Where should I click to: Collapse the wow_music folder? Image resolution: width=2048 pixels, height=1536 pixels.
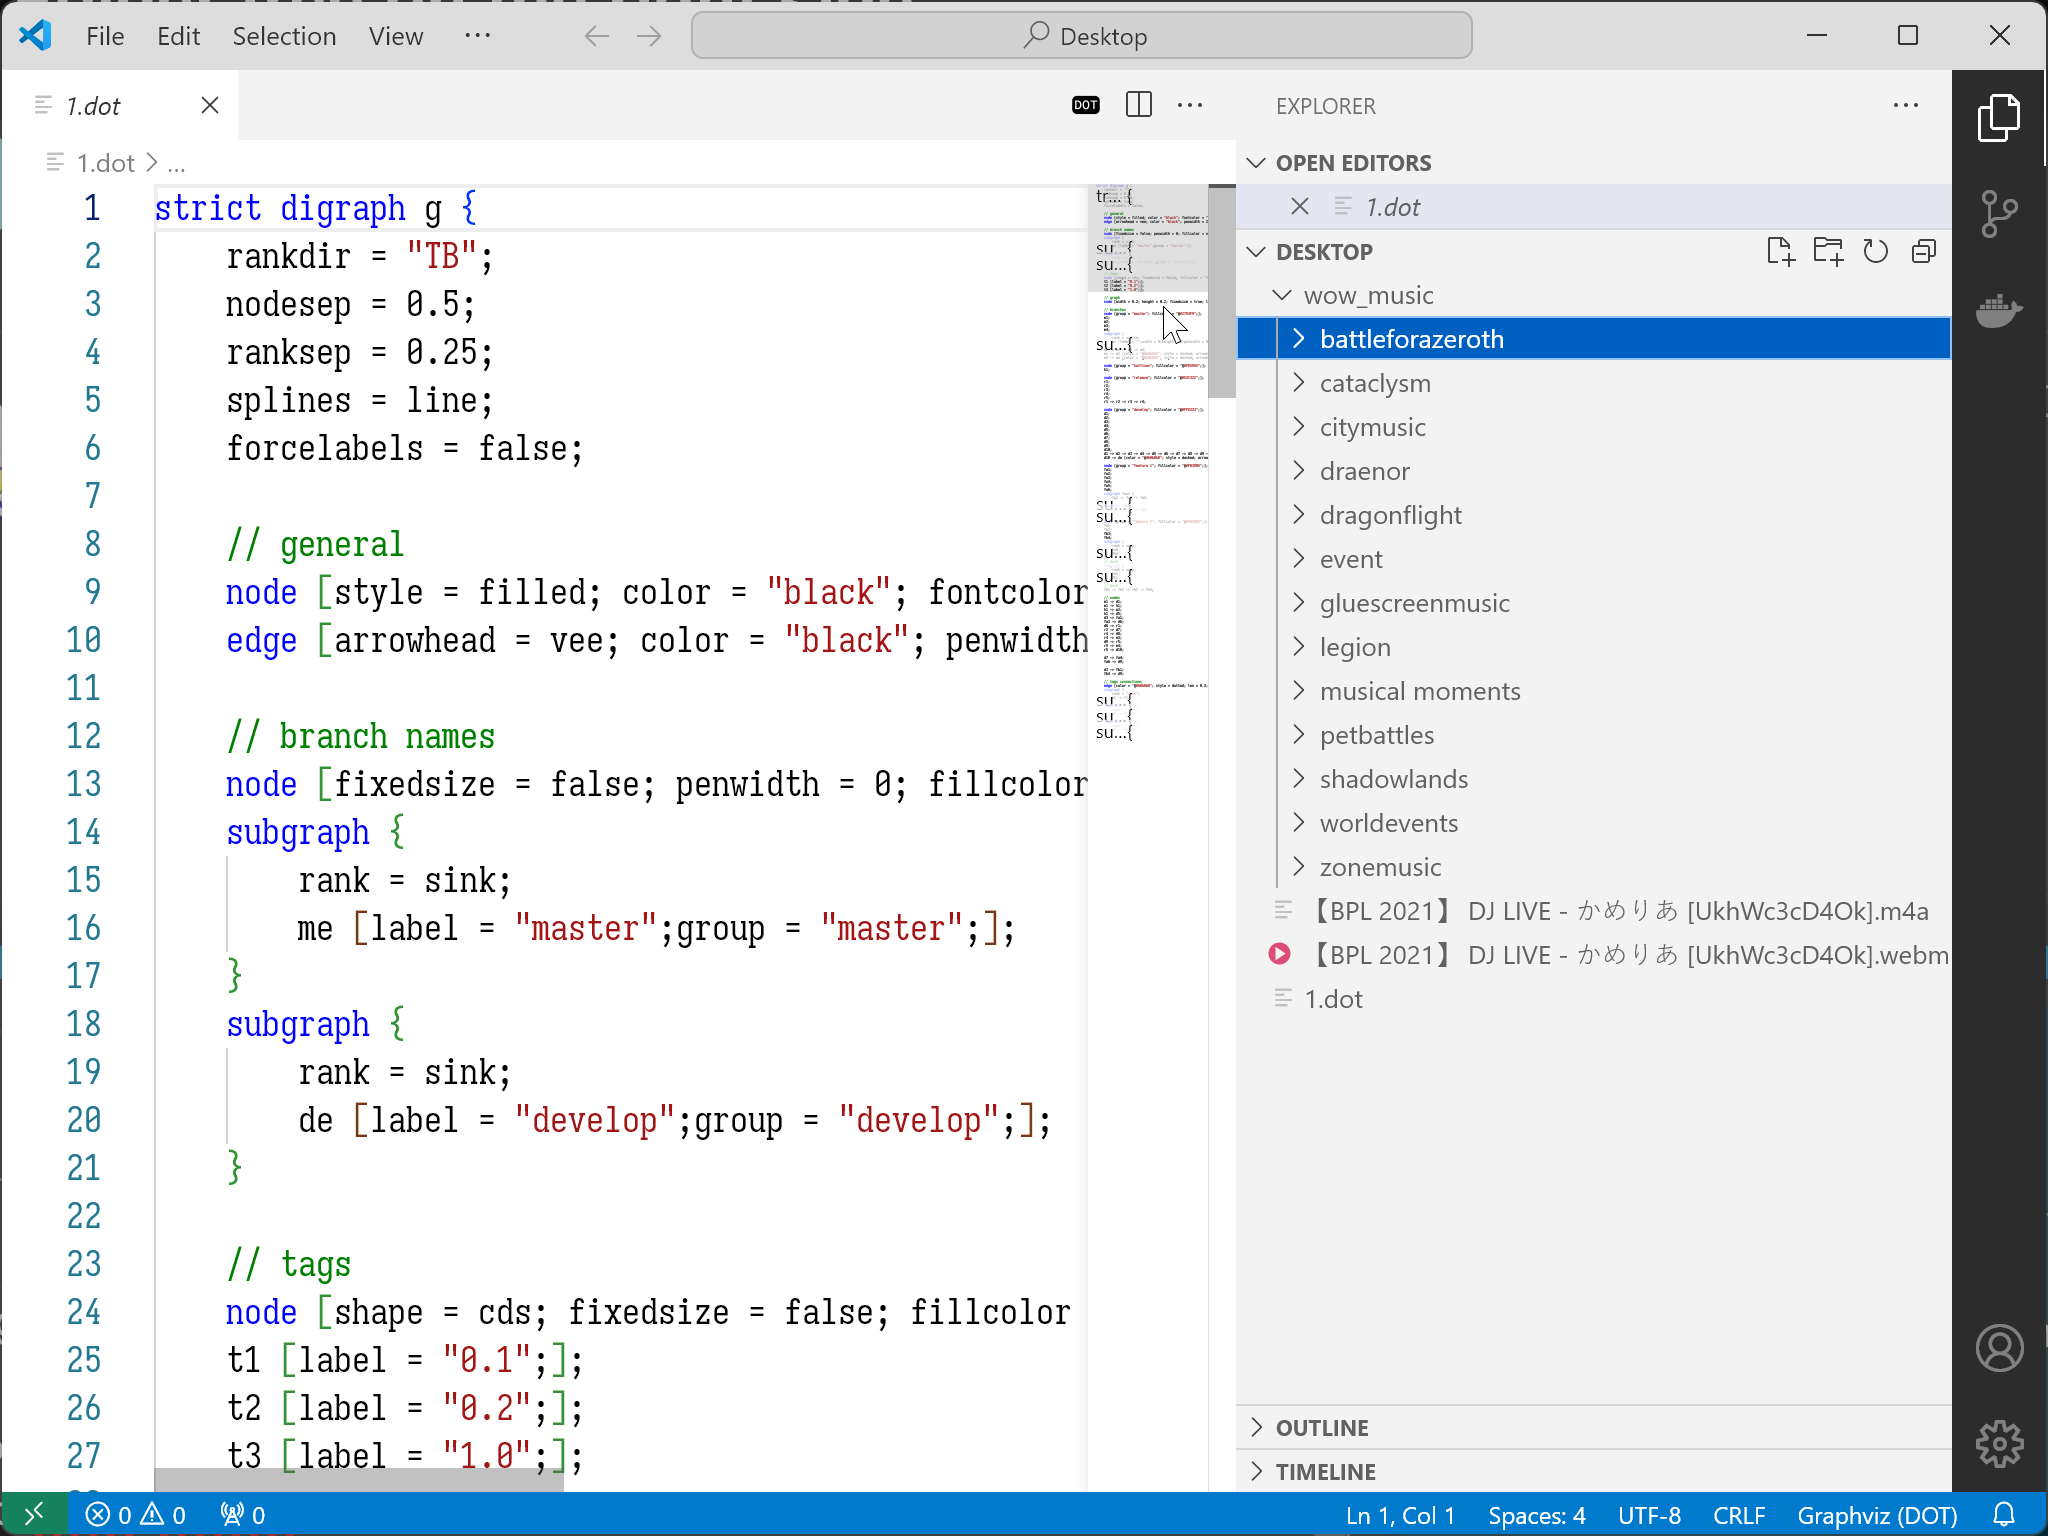1368,295
